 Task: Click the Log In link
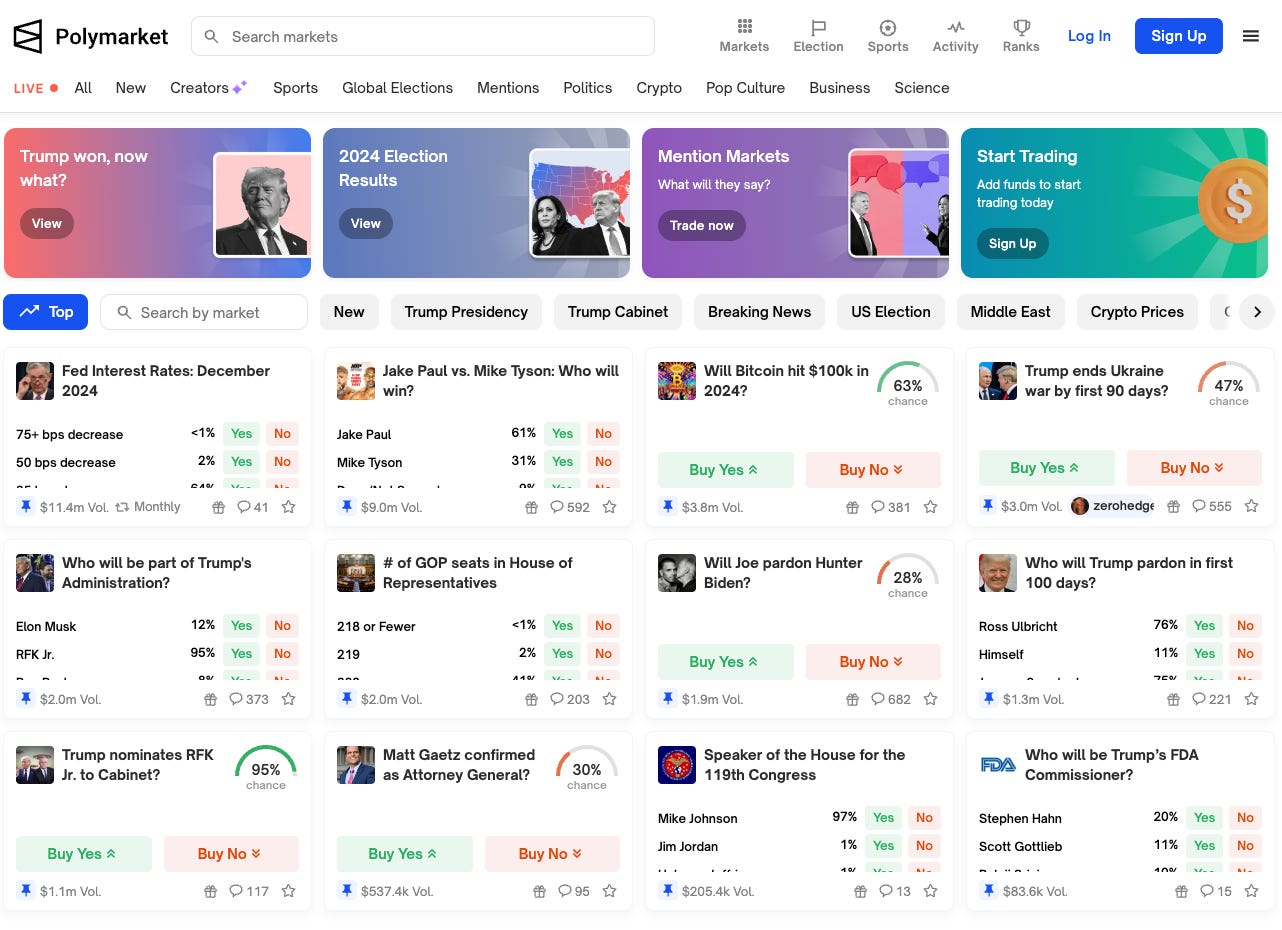(1089, 36)
